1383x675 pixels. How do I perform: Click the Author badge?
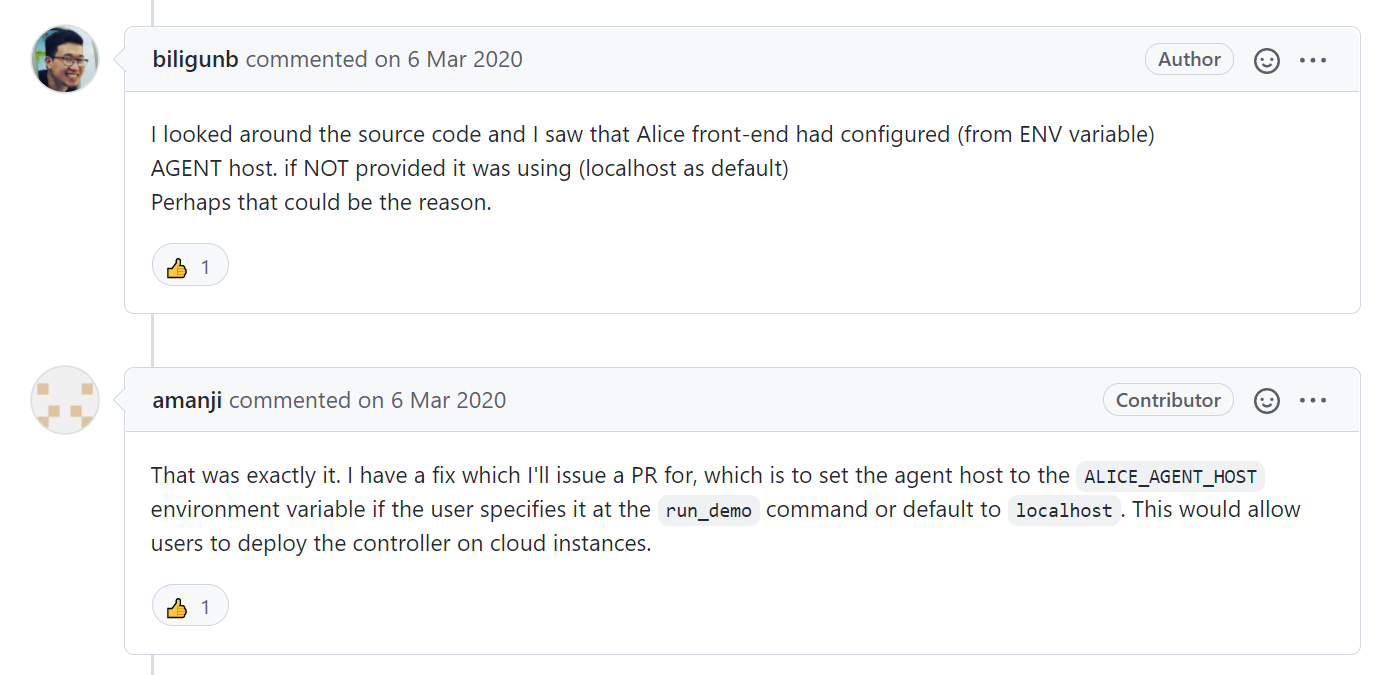1189,59
